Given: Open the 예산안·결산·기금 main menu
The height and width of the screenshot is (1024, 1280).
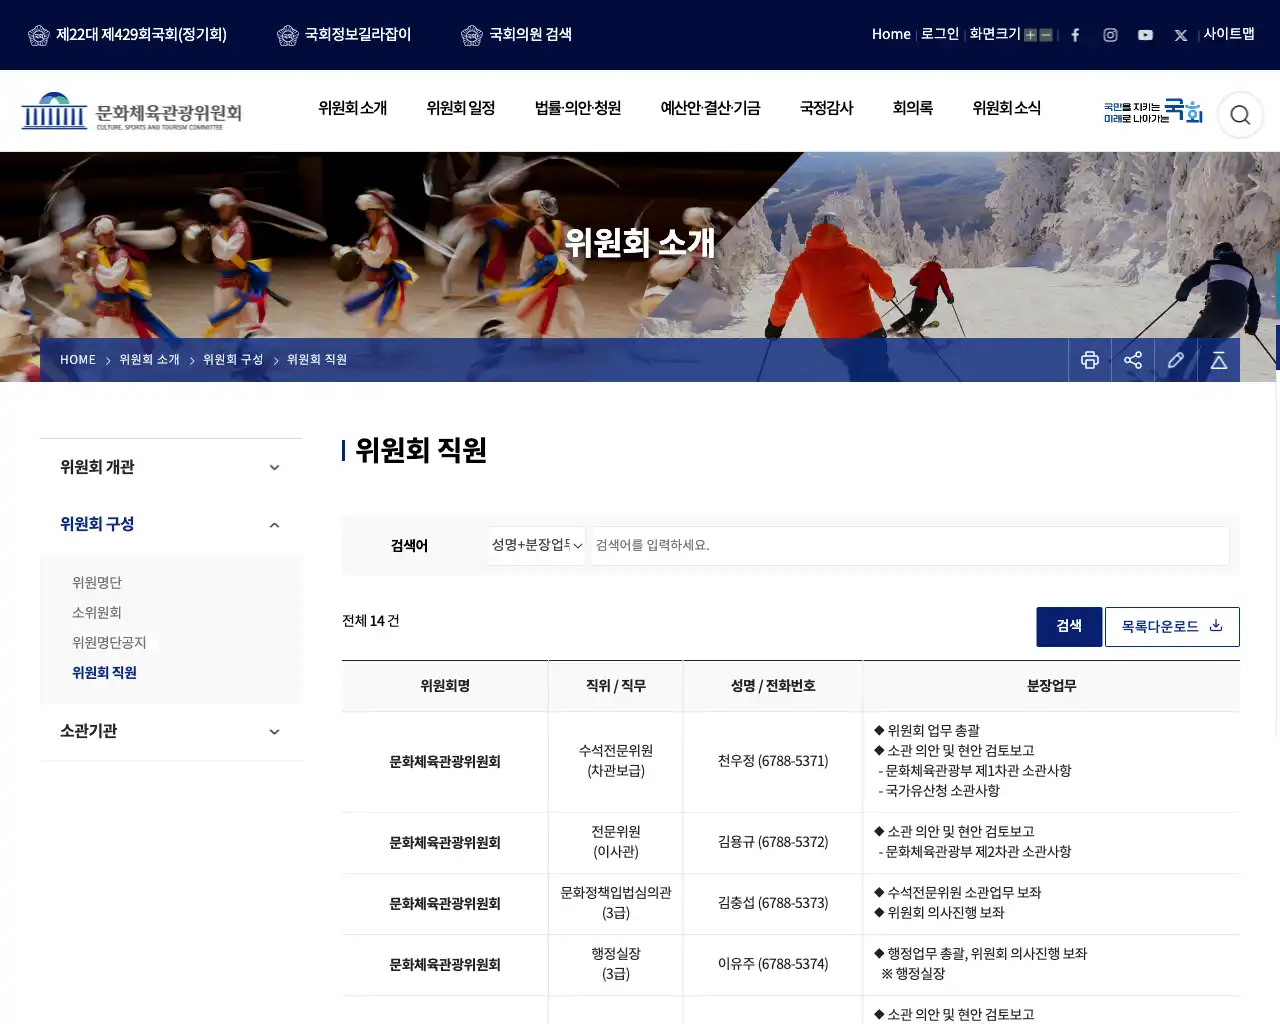Looking at the screenshot, I should (x=710, y=108).
